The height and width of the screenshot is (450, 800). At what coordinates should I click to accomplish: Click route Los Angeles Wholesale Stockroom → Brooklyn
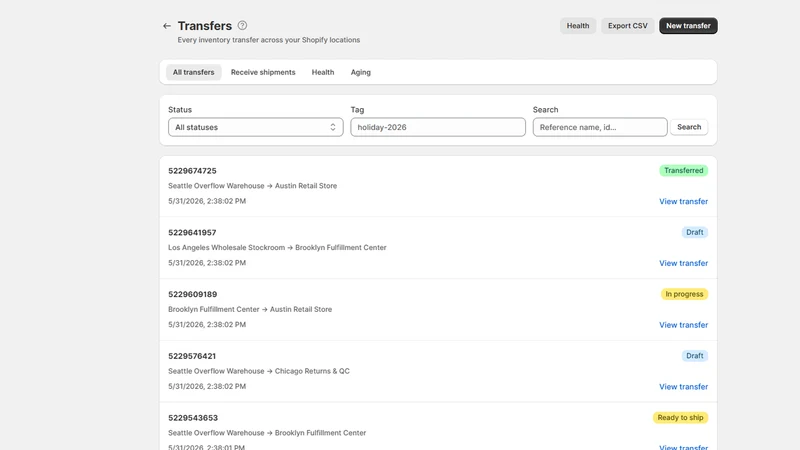tap(277, 247)
